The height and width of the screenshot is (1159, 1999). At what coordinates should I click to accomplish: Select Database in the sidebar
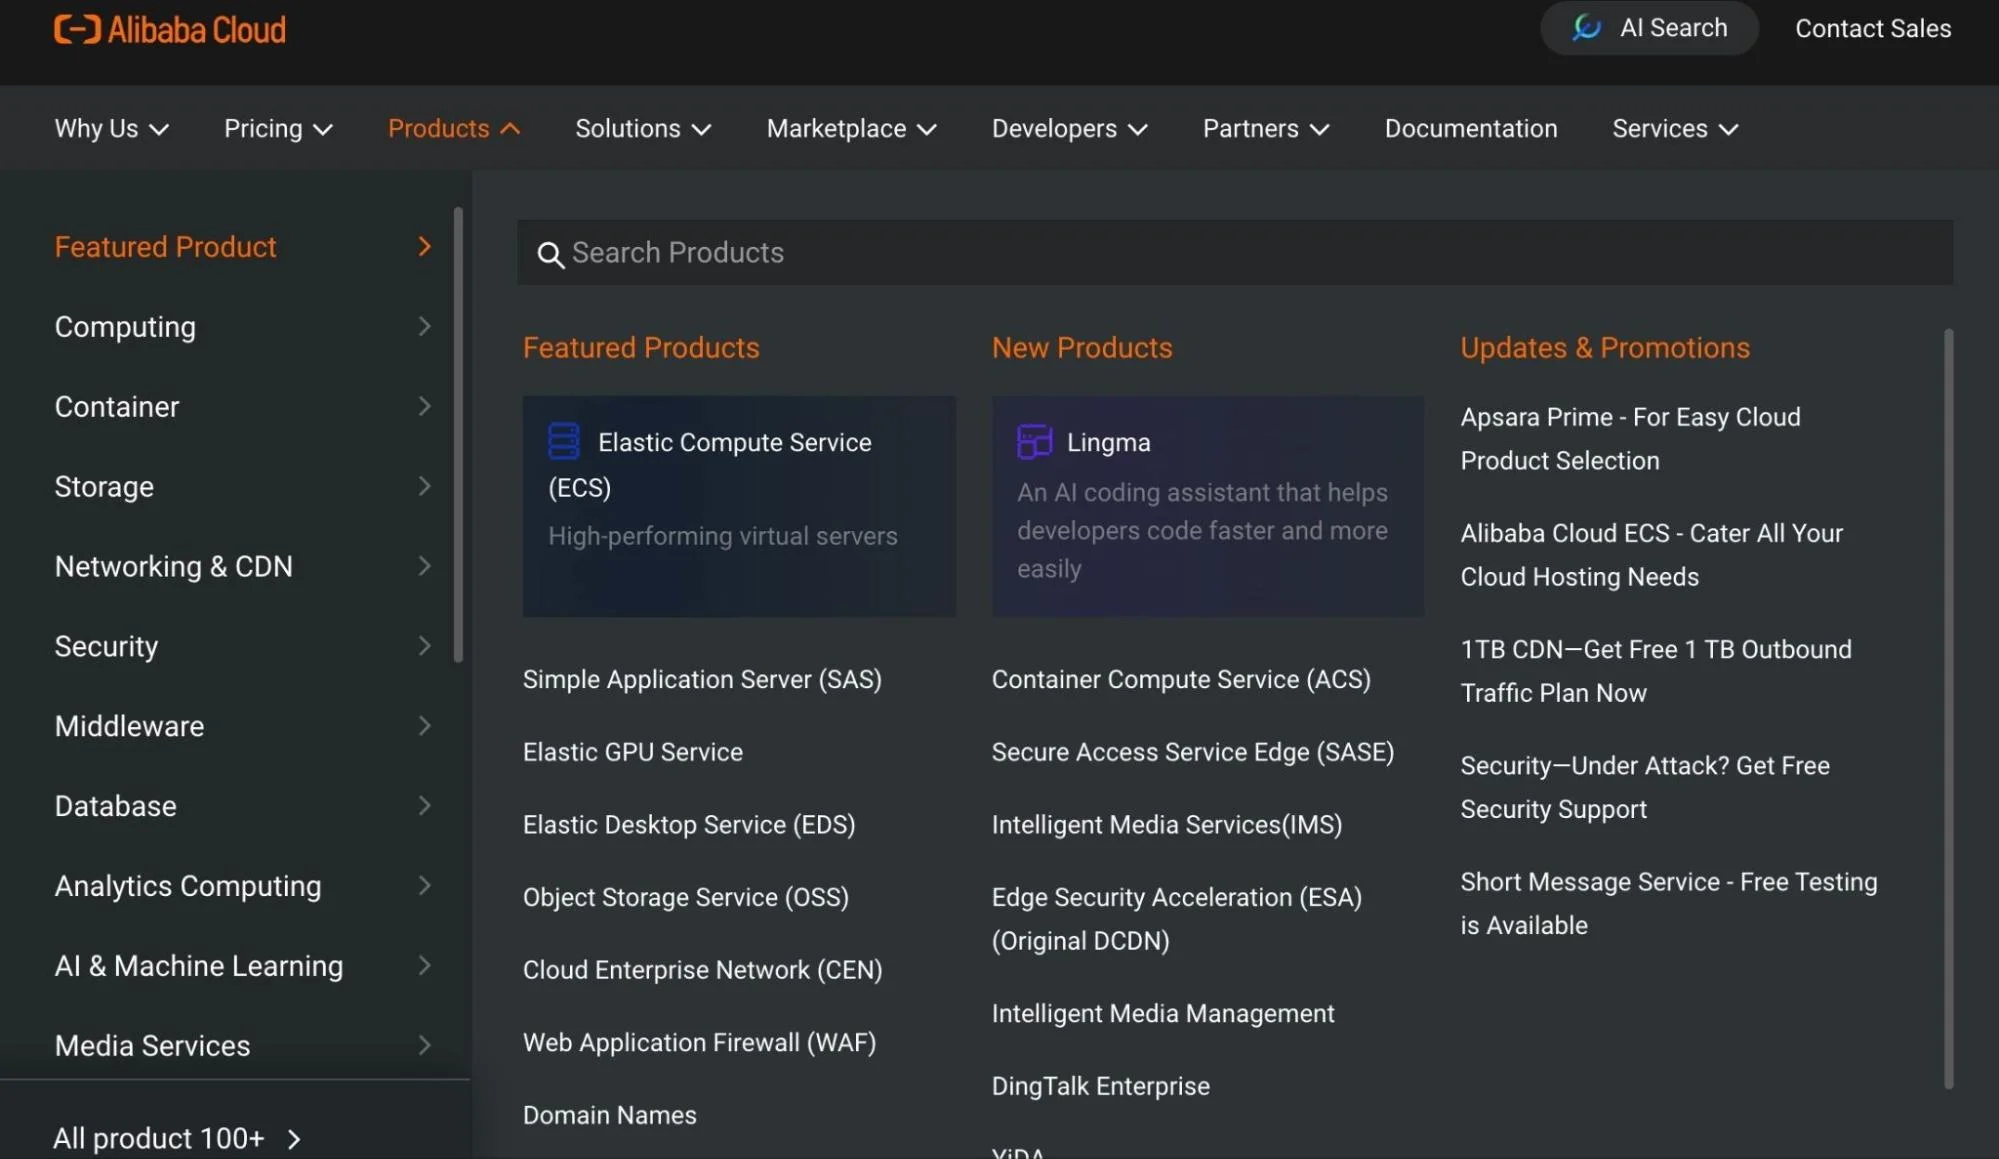tap(115, 806)
